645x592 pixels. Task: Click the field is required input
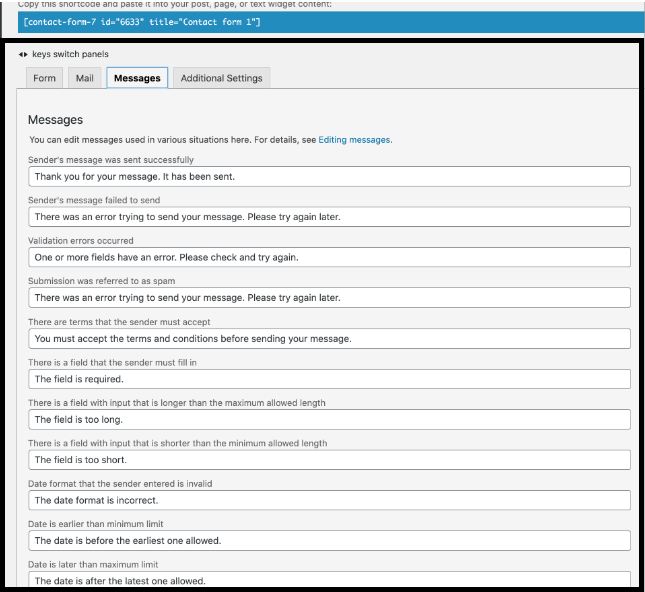[x=329, y=379]
